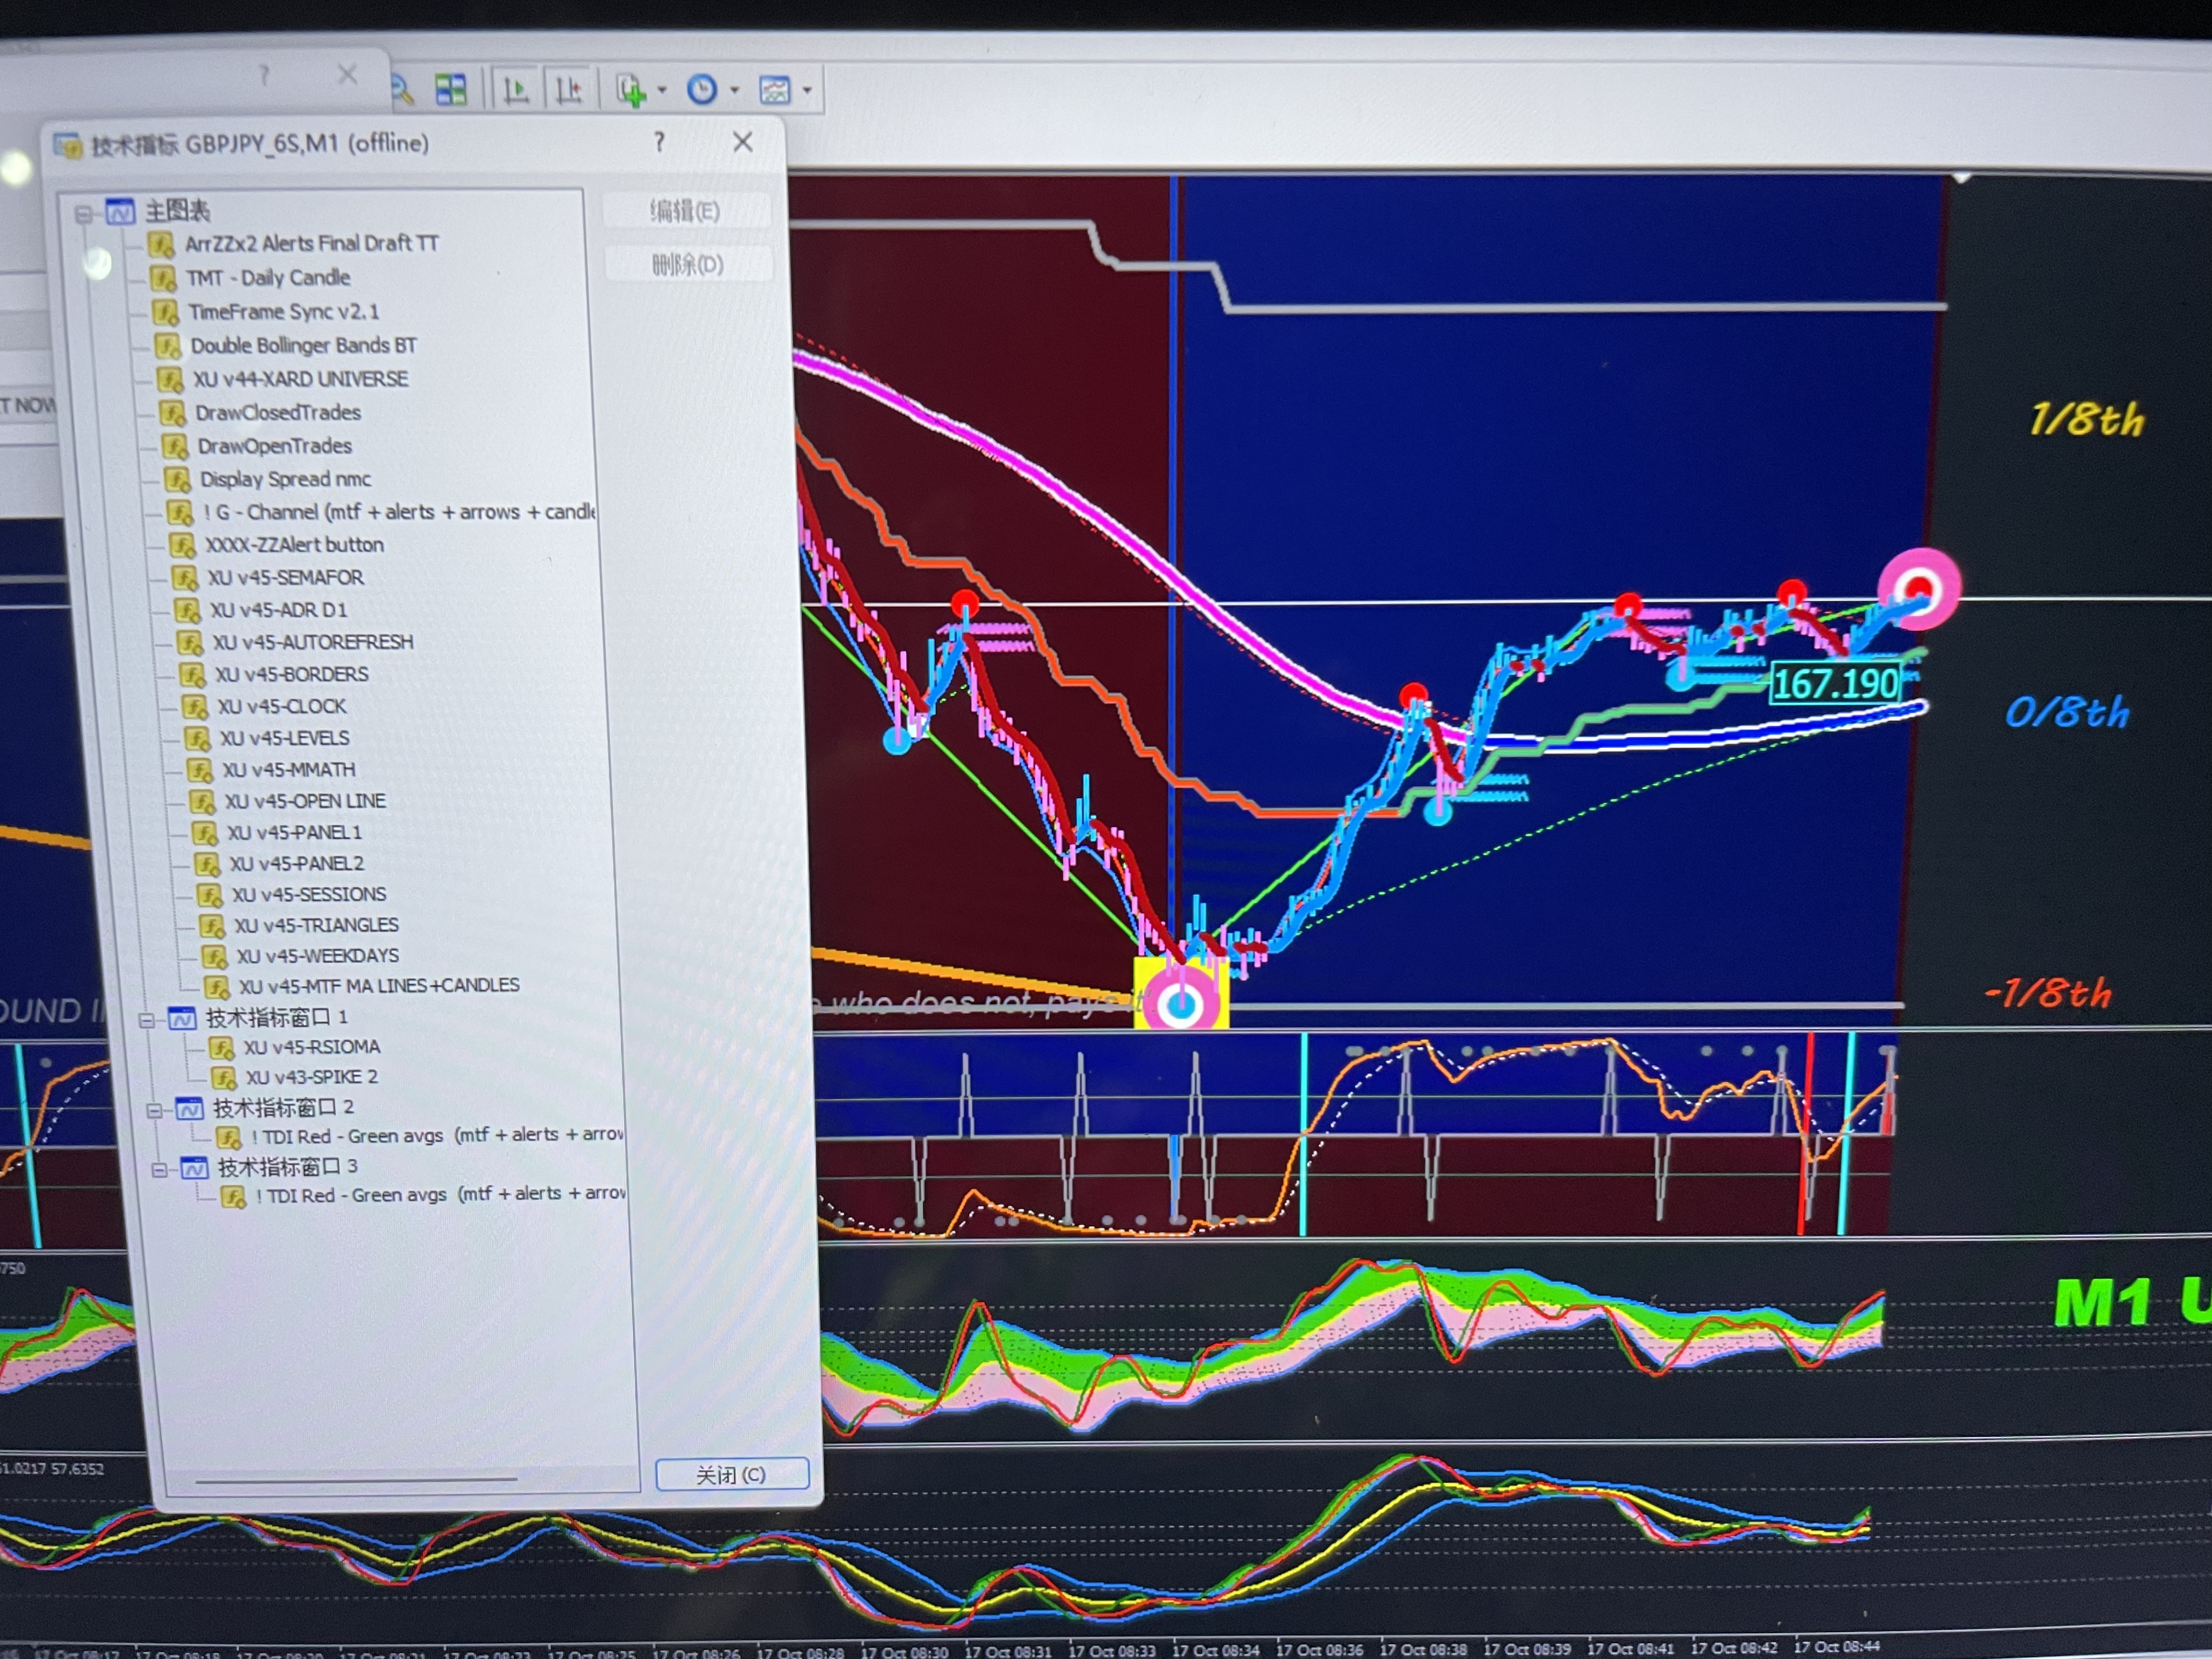Open the Periods clock dropdown arrow
This screenshot has width=2212, height=1659.
[735, 91]
